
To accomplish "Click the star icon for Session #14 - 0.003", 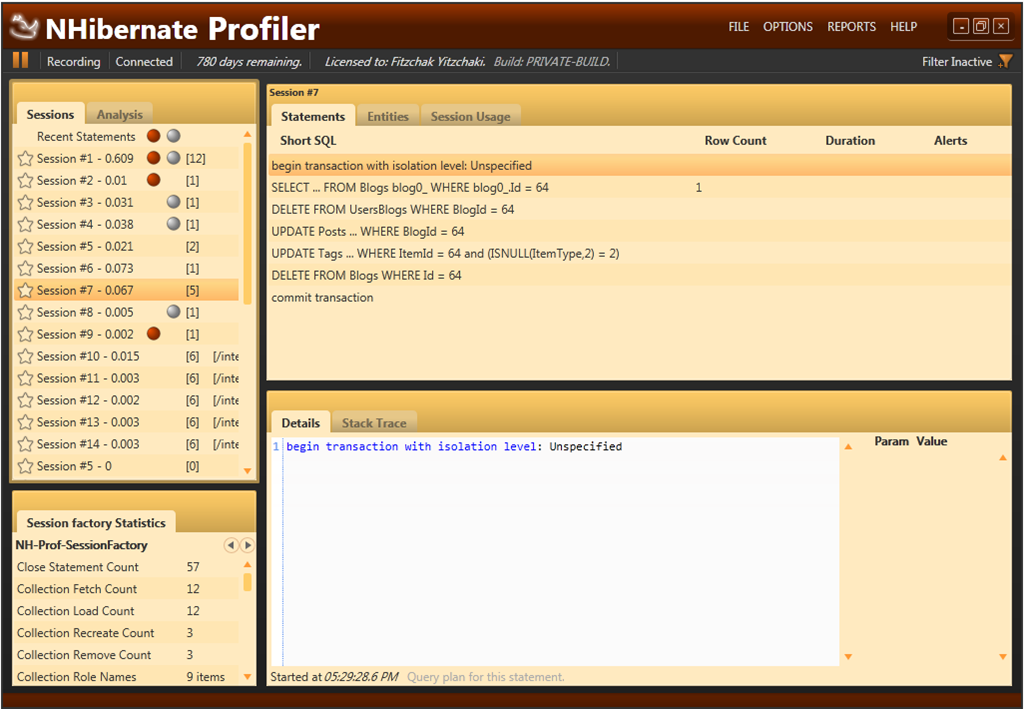I will tap(25, 444).
